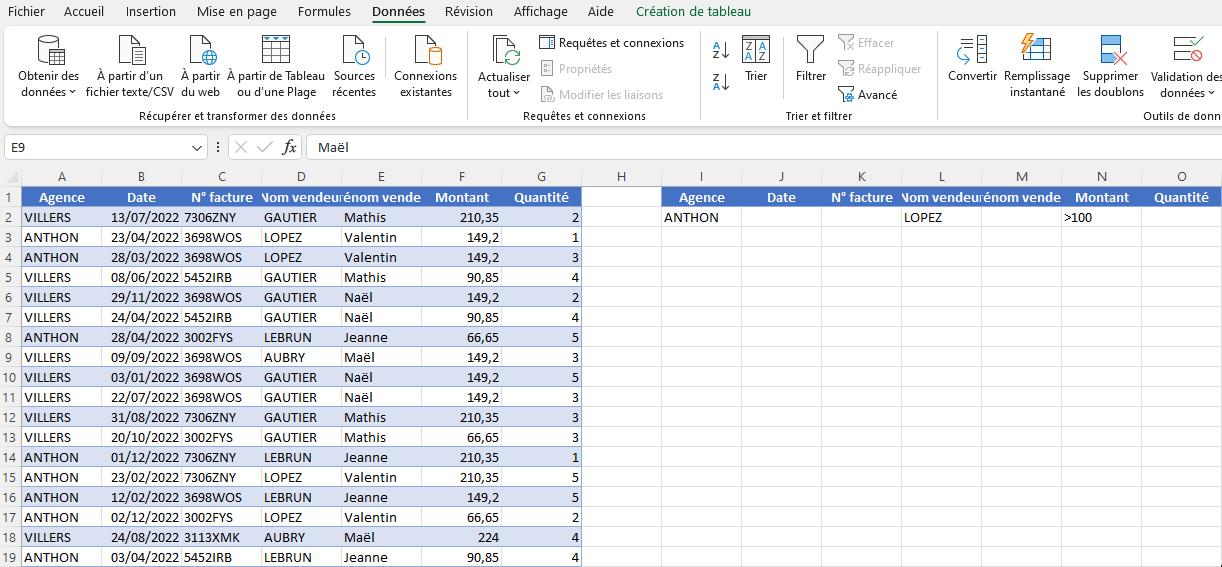1222x567 pixels.
Task: Click the Convertir text-to-columns icon
Action: 972,50
